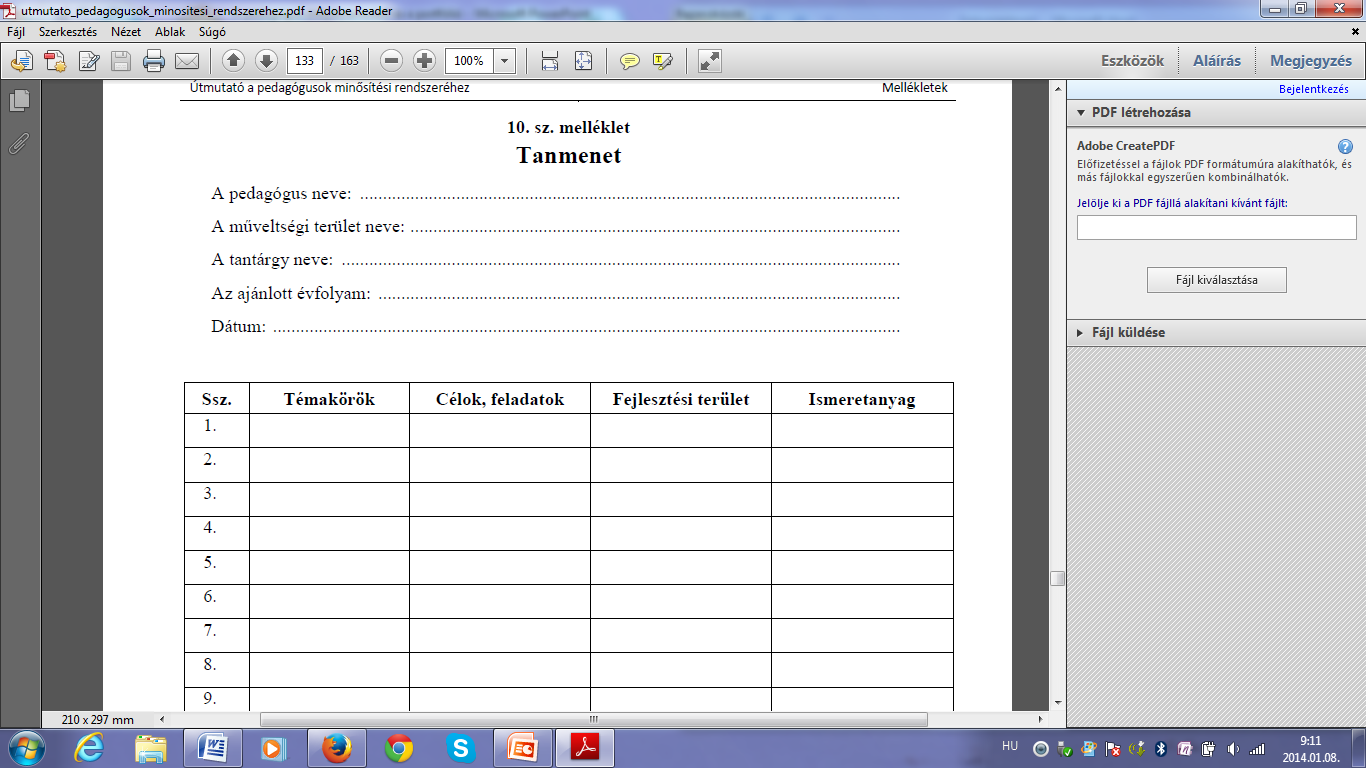Image resolution: width=1366 pixels, height=768 pixels.
Task: Click the HU language indicator
Action: [x=1011, y=746]
